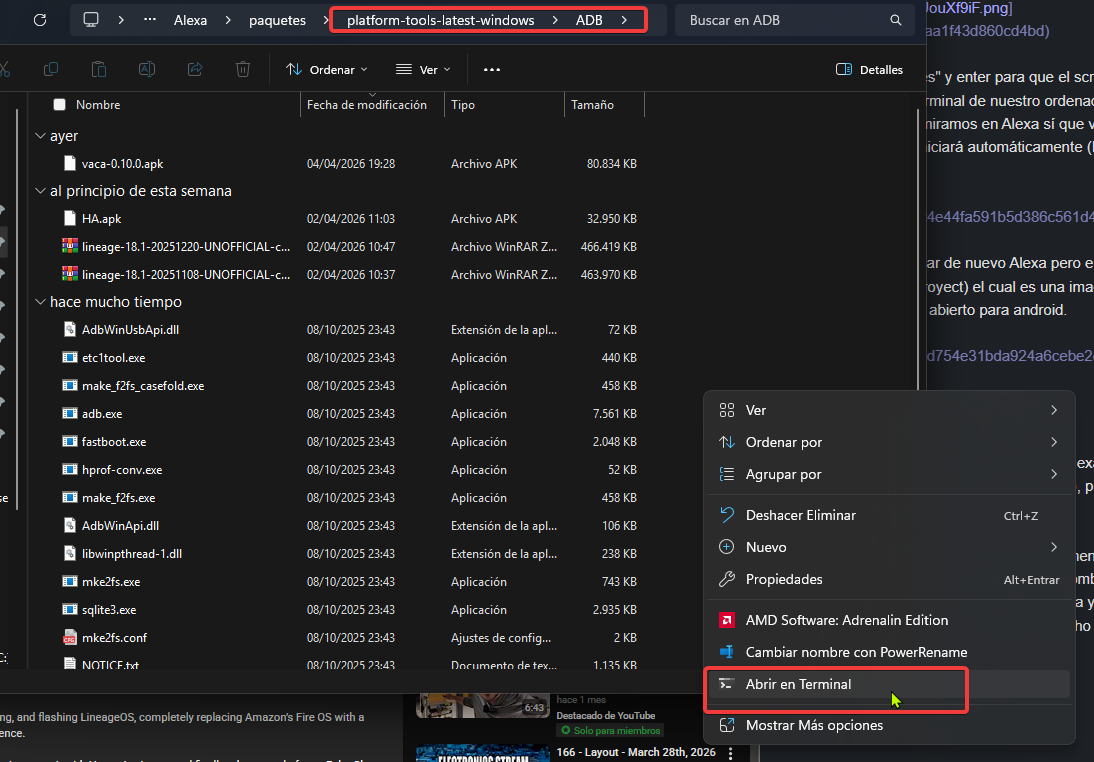
Task: Toggle the Detalles pane button
Action: tap(869, 70)
